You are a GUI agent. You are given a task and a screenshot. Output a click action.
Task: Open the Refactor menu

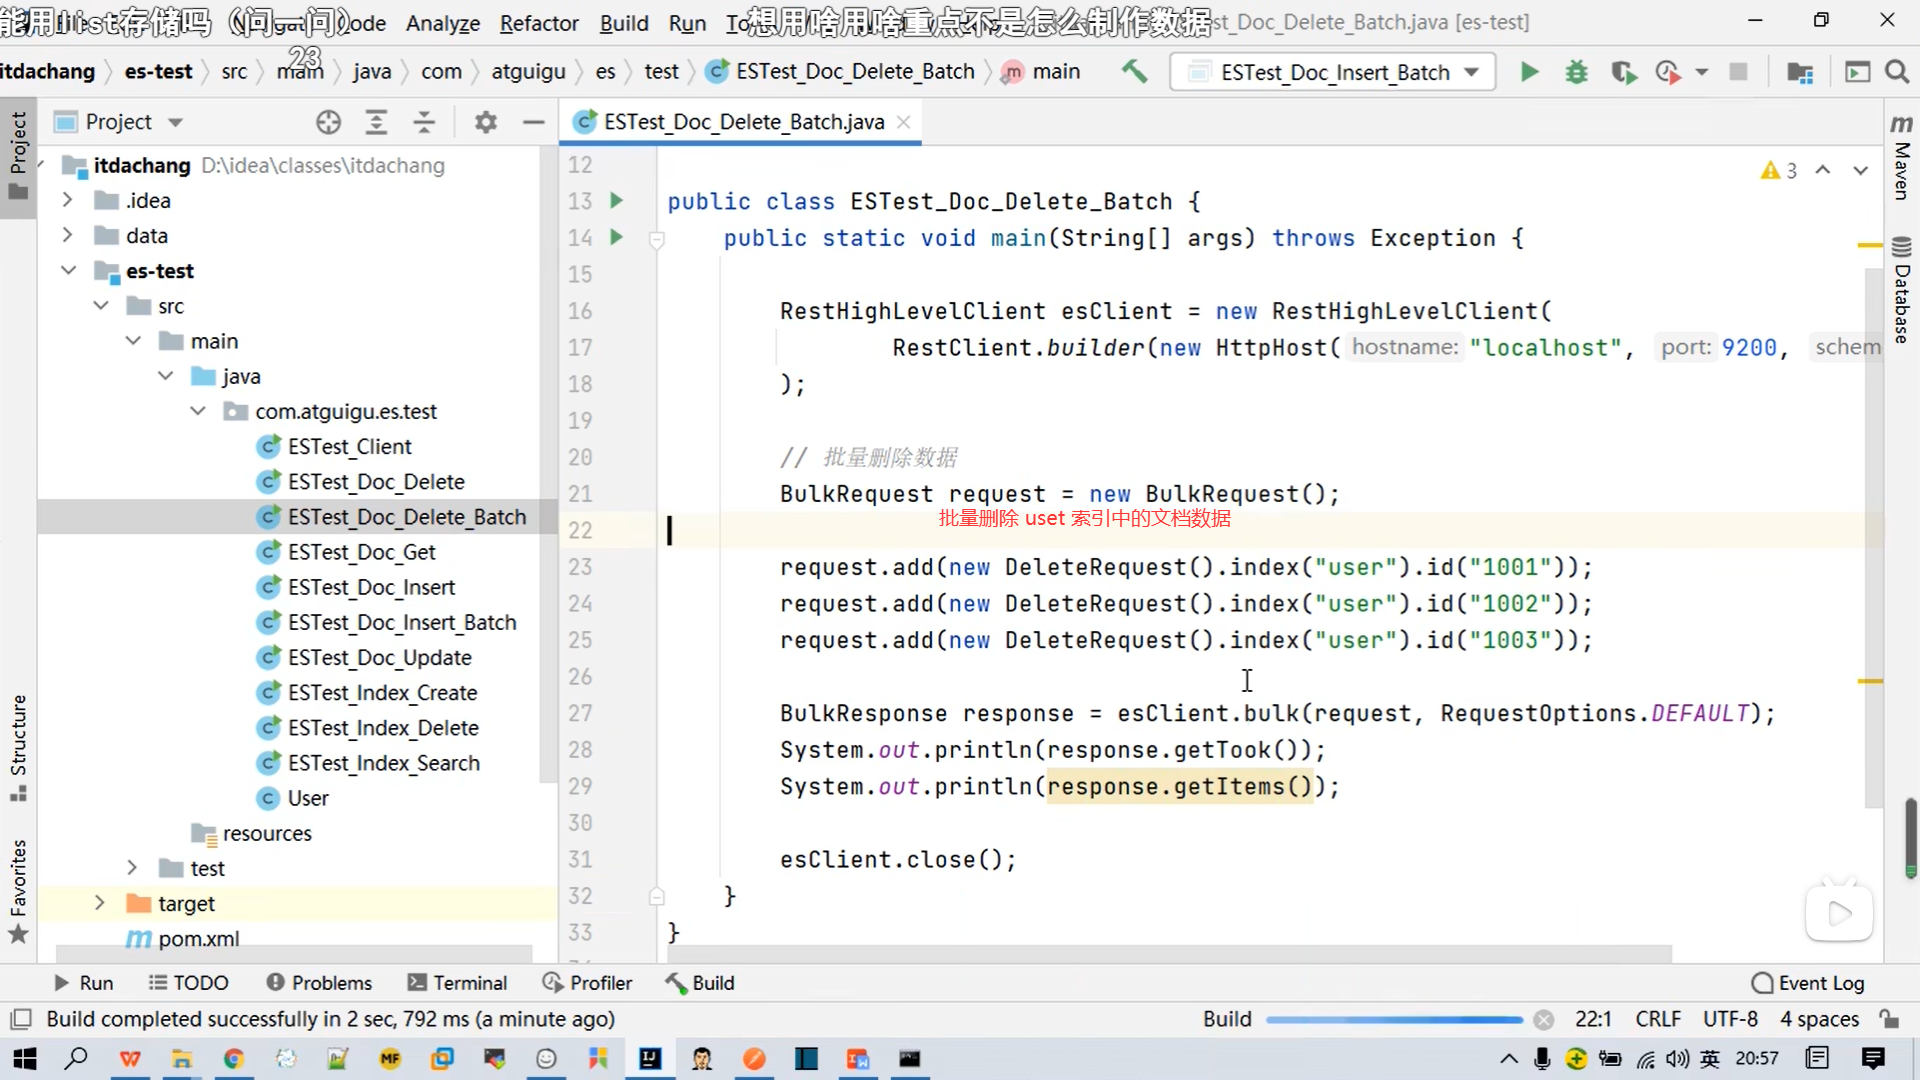pos(538,22)
